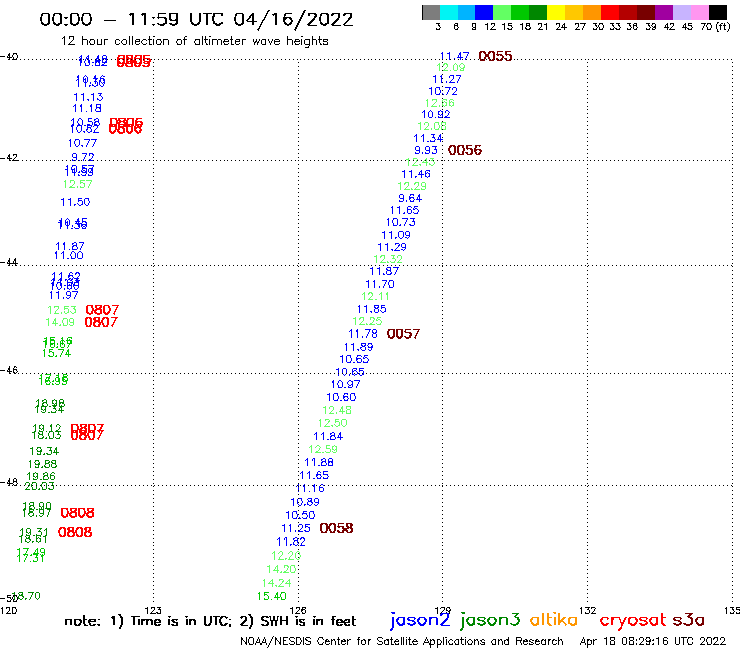Click the title date 04/16/2022

point(293,20)
